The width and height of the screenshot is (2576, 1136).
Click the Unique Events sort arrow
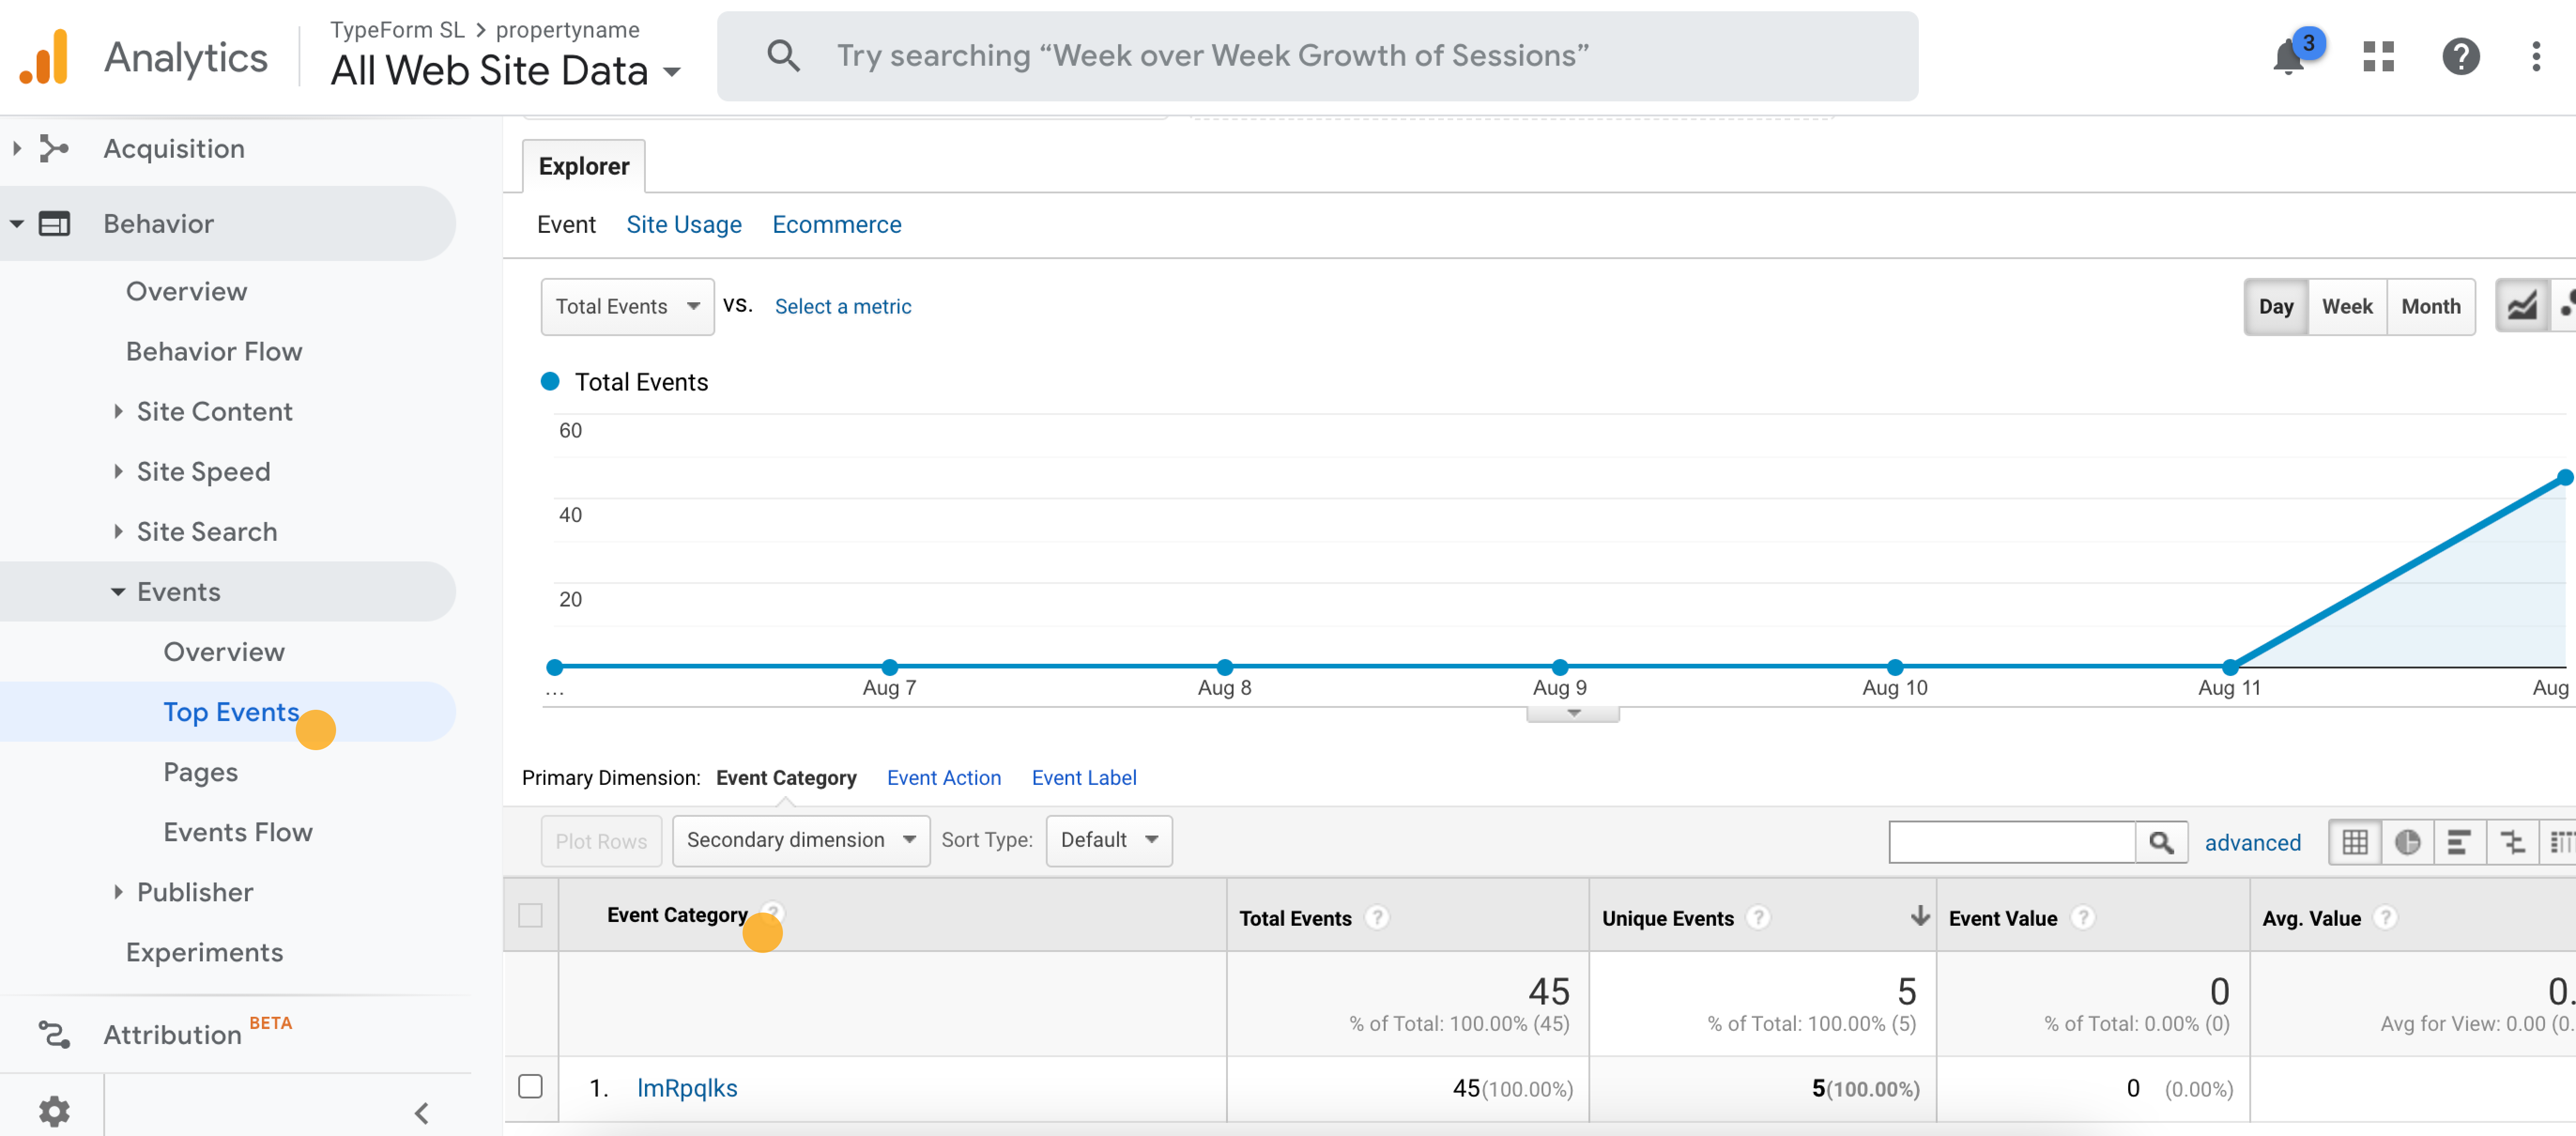tap(1919, 915)
